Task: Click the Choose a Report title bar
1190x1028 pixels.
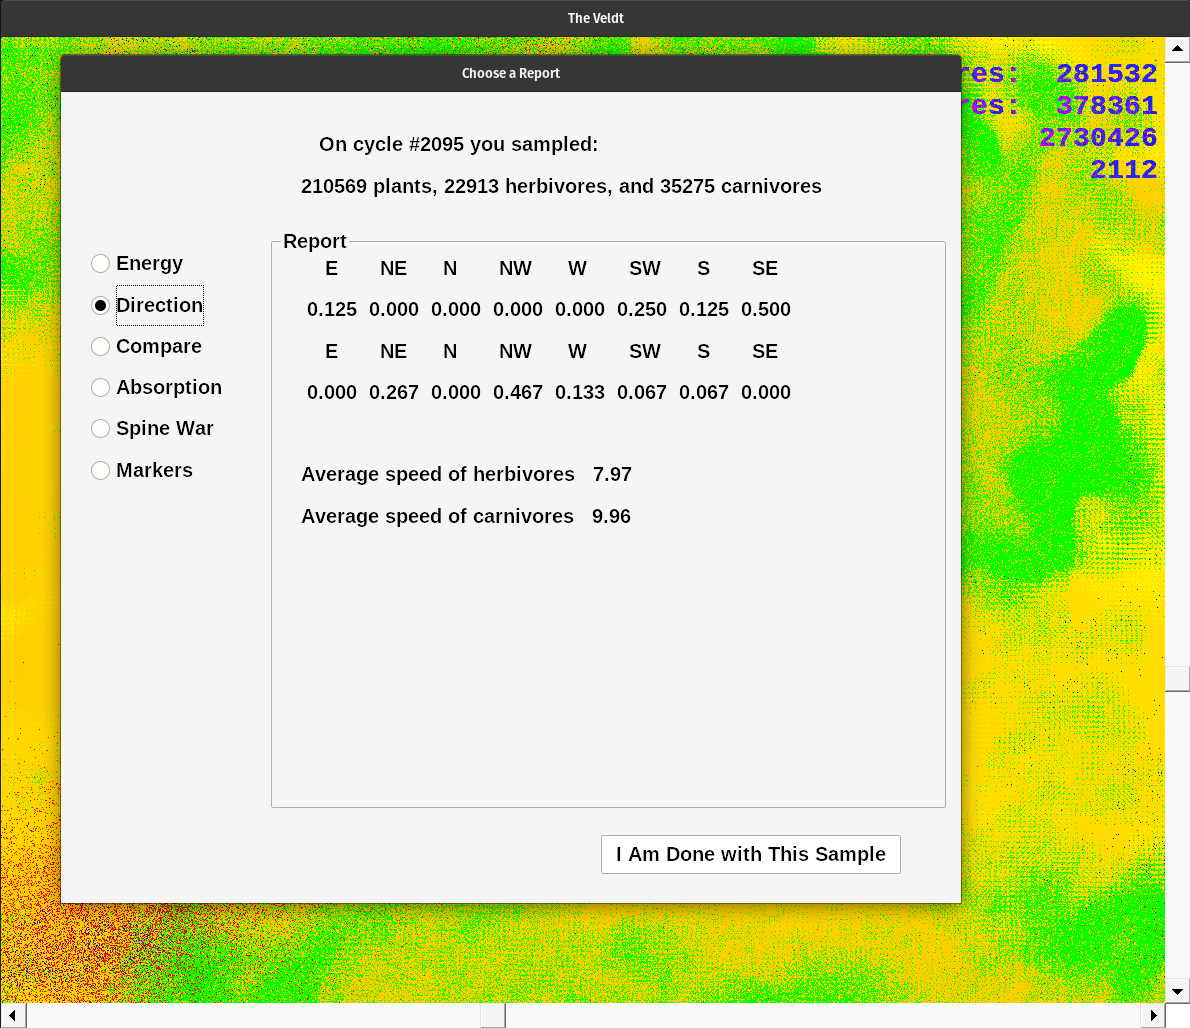Action: pyautogui.click(x=510, y=73)
